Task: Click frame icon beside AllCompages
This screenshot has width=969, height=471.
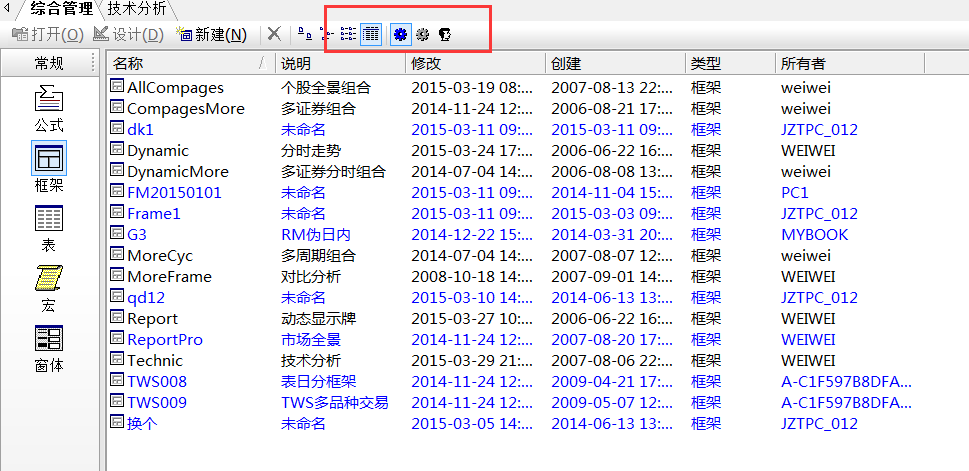Action: 117,86
